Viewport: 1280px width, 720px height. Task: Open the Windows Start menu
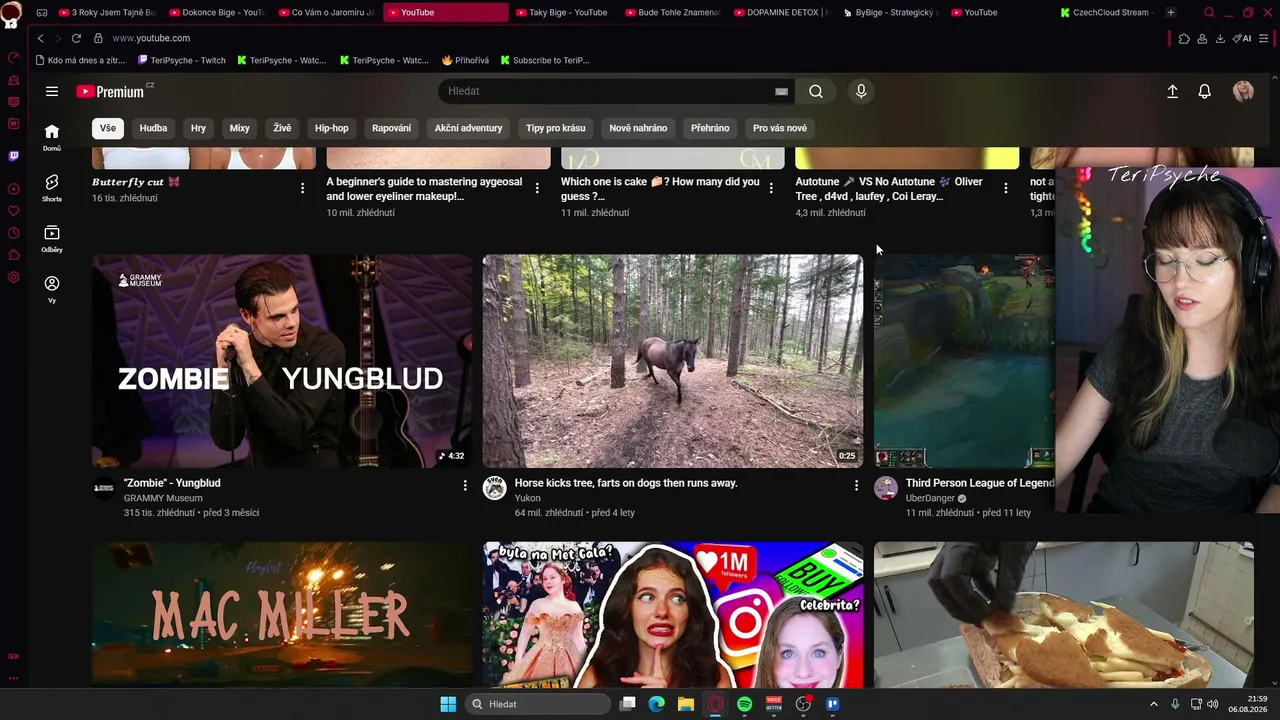(448, 704)
